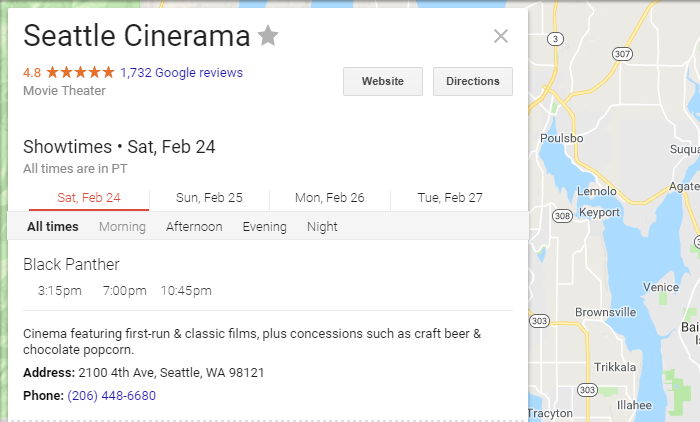This screenshot has width=700, height=422.
Task: Choose the 10:45pm Black Panther showtime
Action: point(186,291)
